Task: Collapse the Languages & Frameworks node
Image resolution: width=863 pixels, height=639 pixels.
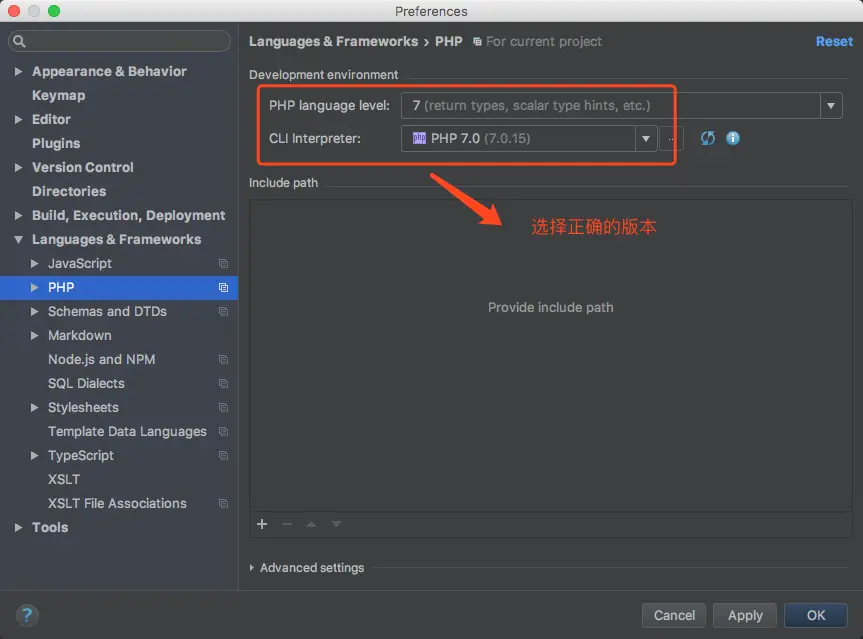Action: tap(18, 239)
